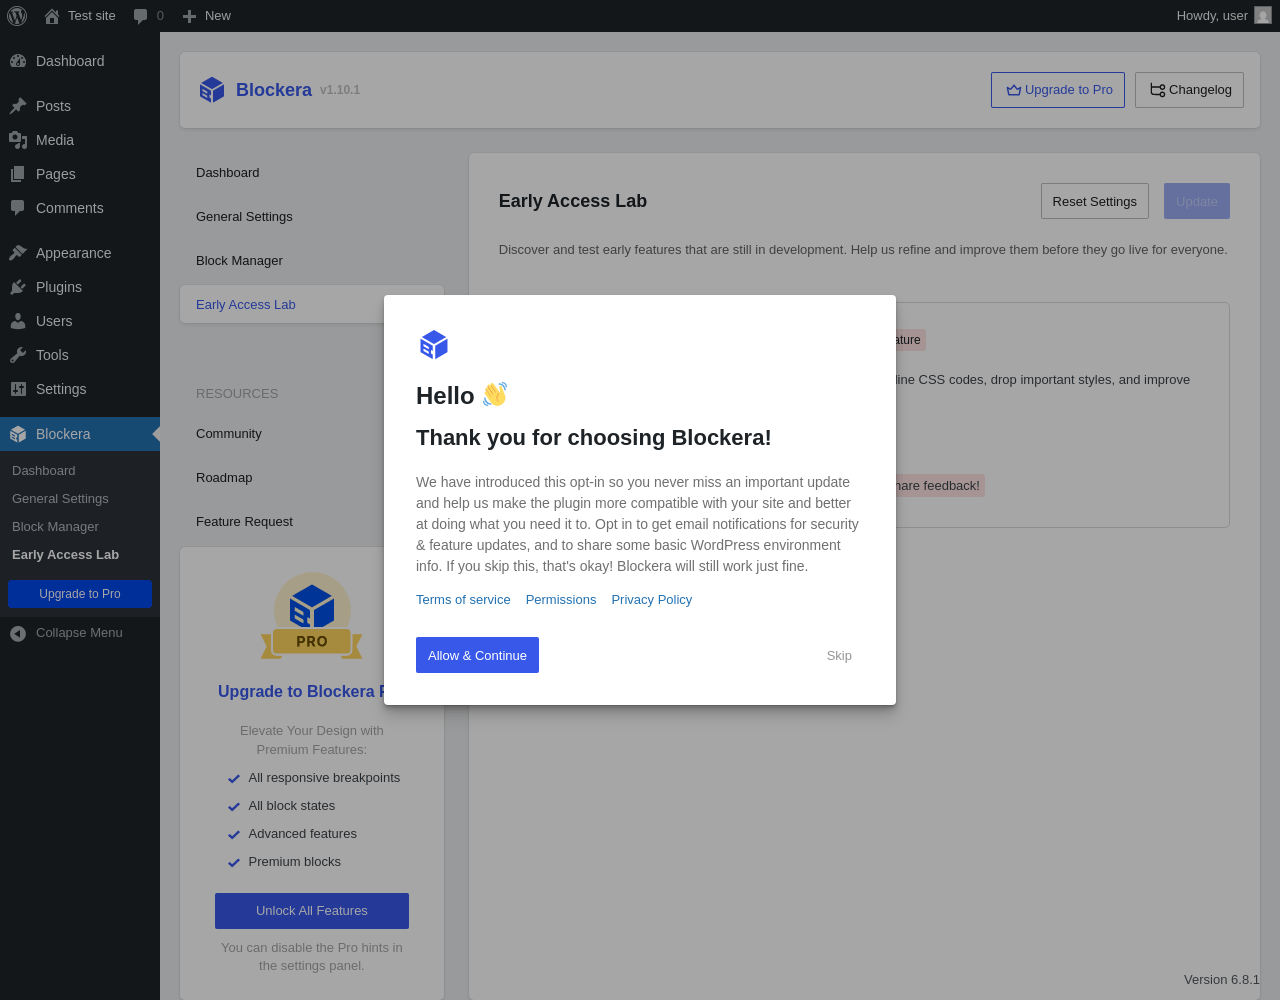
Task: Click the New plus icon in admin bar
Action: pyautogui.click(x=189, y=16)
